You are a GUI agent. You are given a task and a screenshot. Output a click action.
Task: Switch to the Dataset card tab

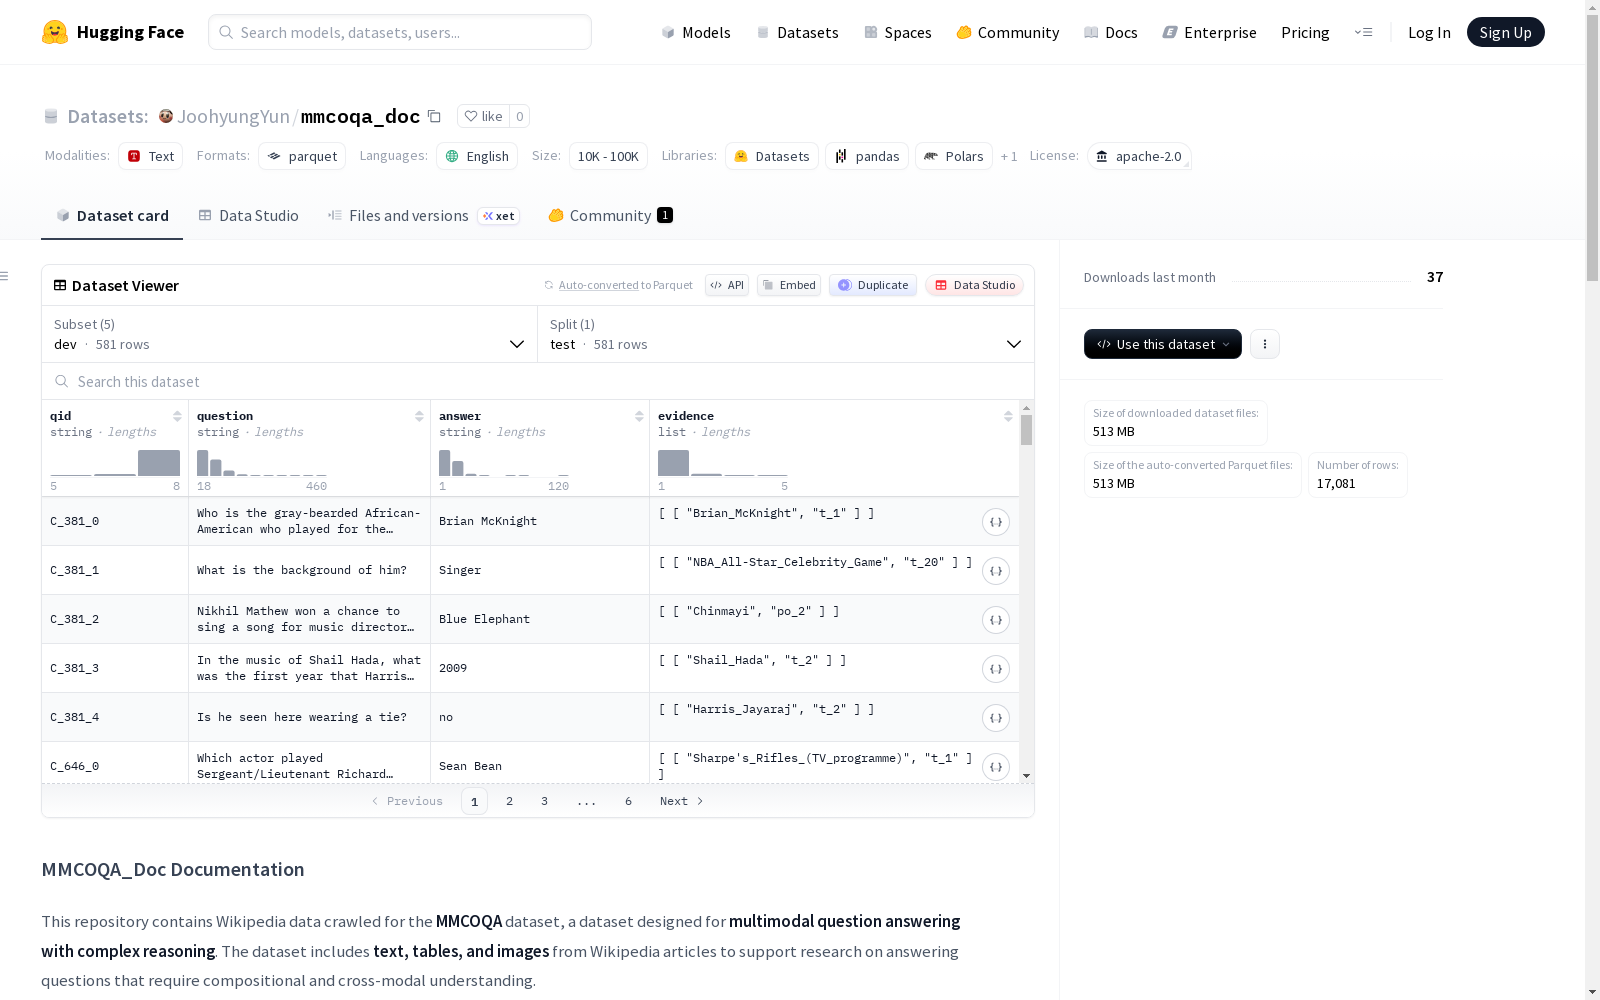coord(112,216)
